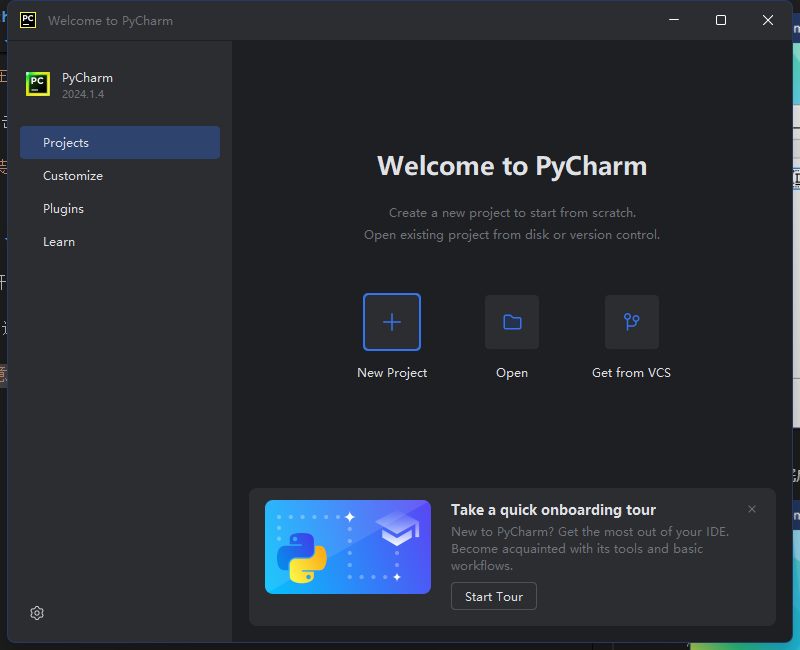Click the Get from VCS branch icon
The image size is (800, 650).
[x=631, y=322]
